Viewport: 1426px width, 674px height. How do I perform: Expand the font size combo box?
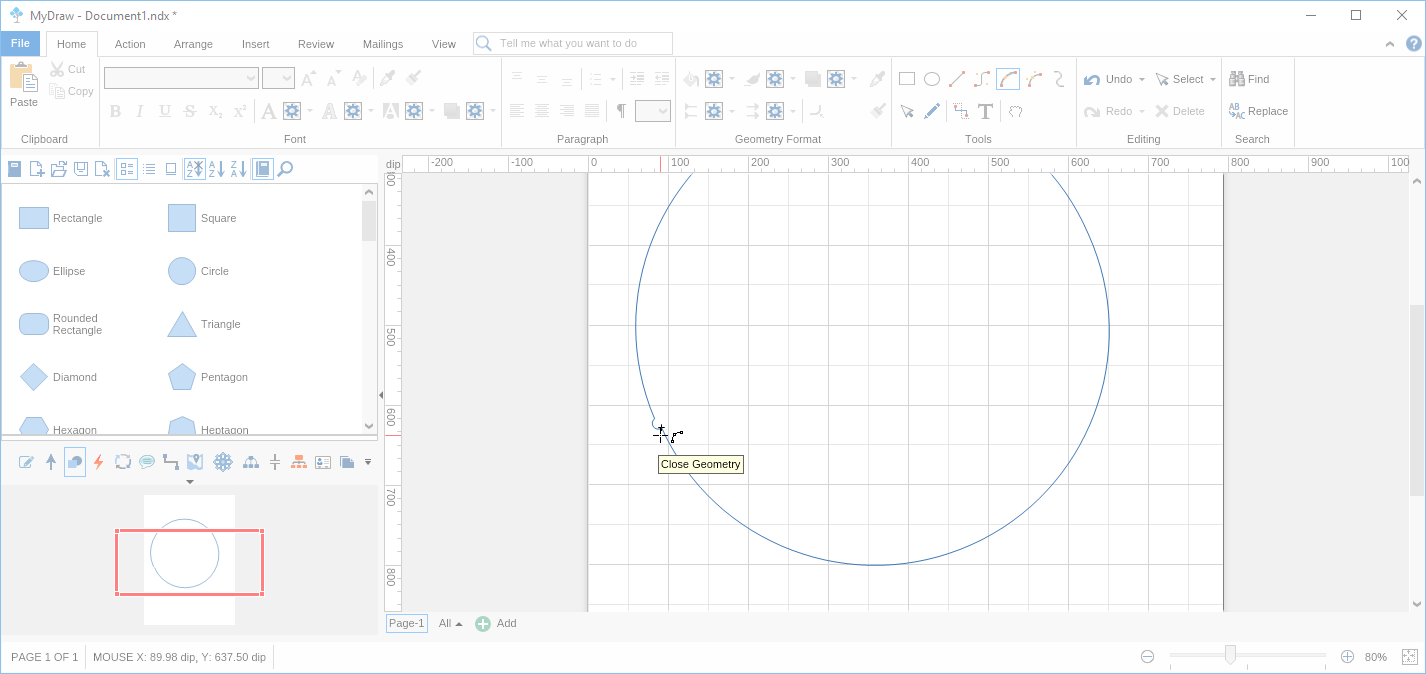(x=286, y=79)
